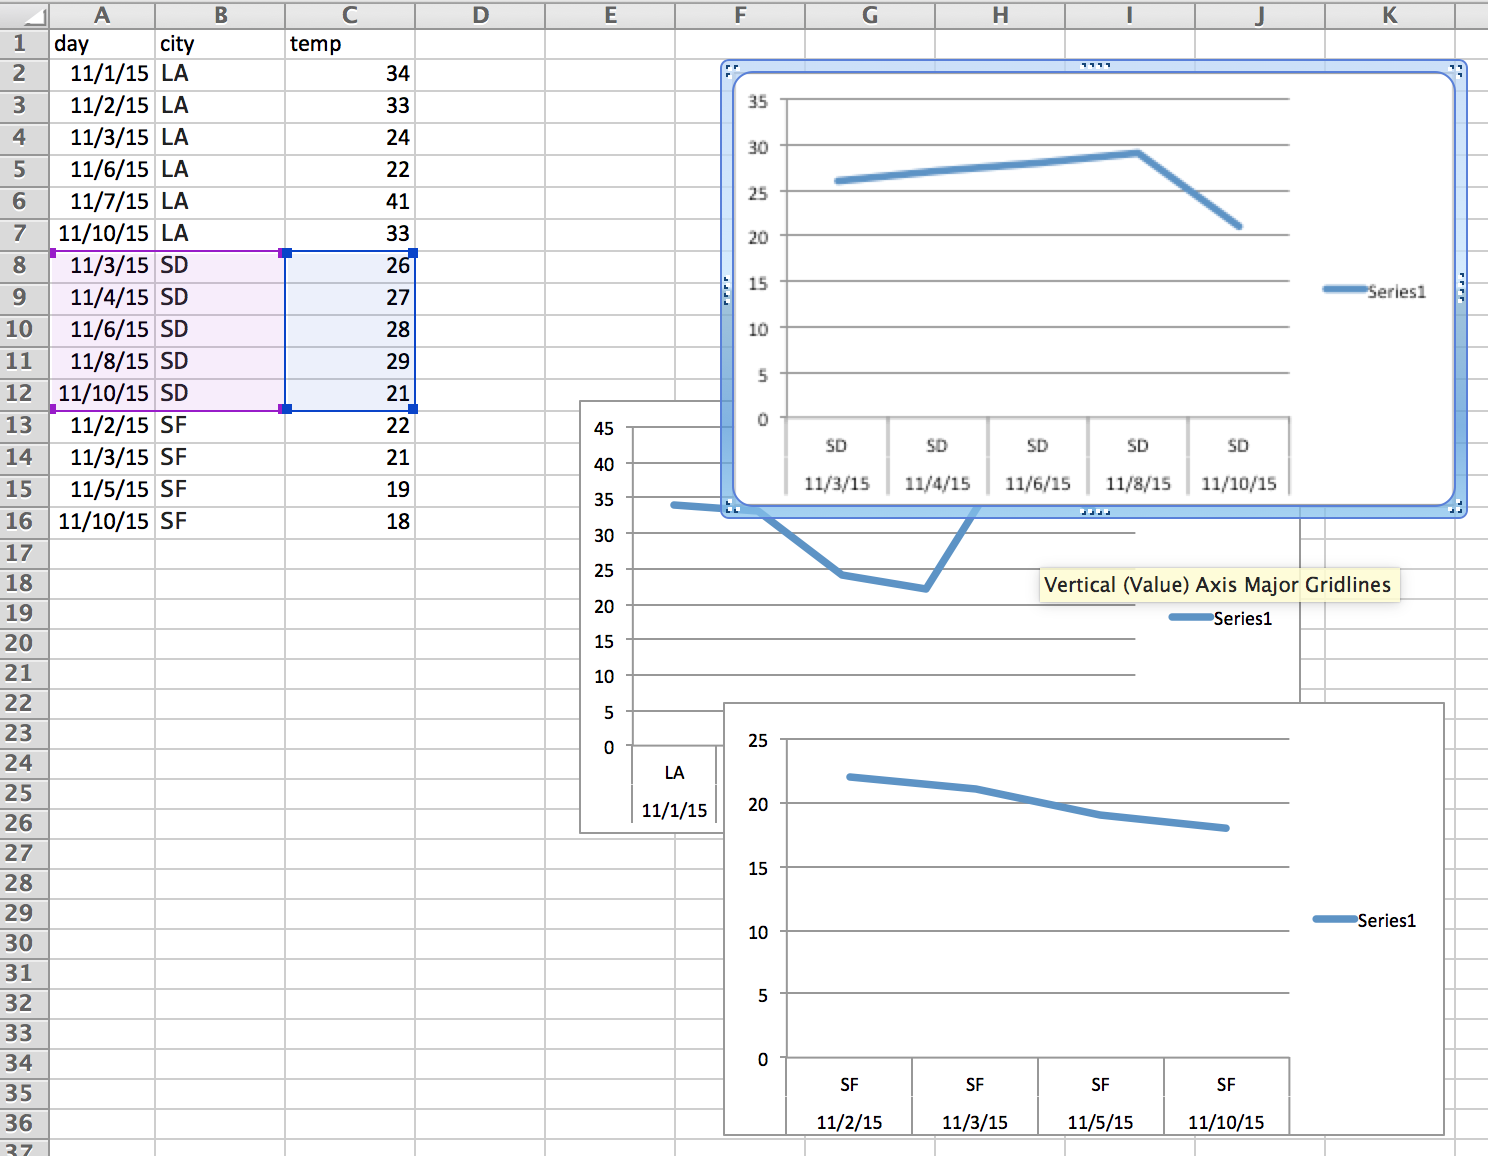1488x1156 pixels.
Task: Click 11/10/15 category label in SD chart
Action: point(1239,484)
